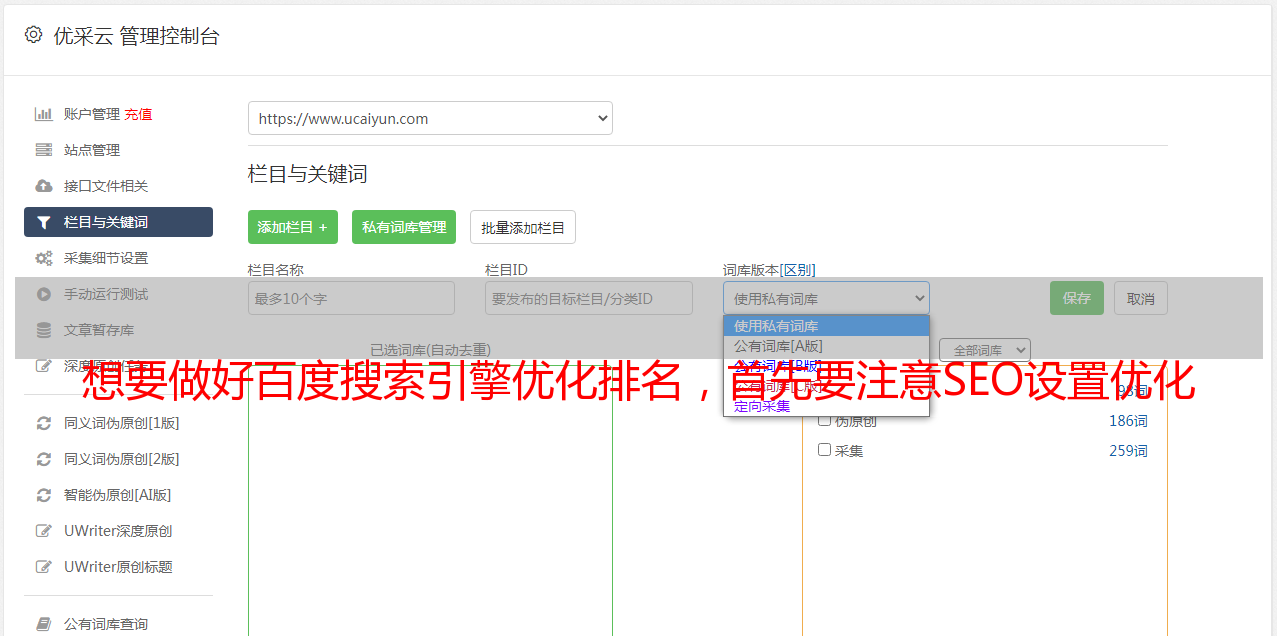1277x636 pixels.
Task: Click the 186词 count link
Action: point(1128,421)
